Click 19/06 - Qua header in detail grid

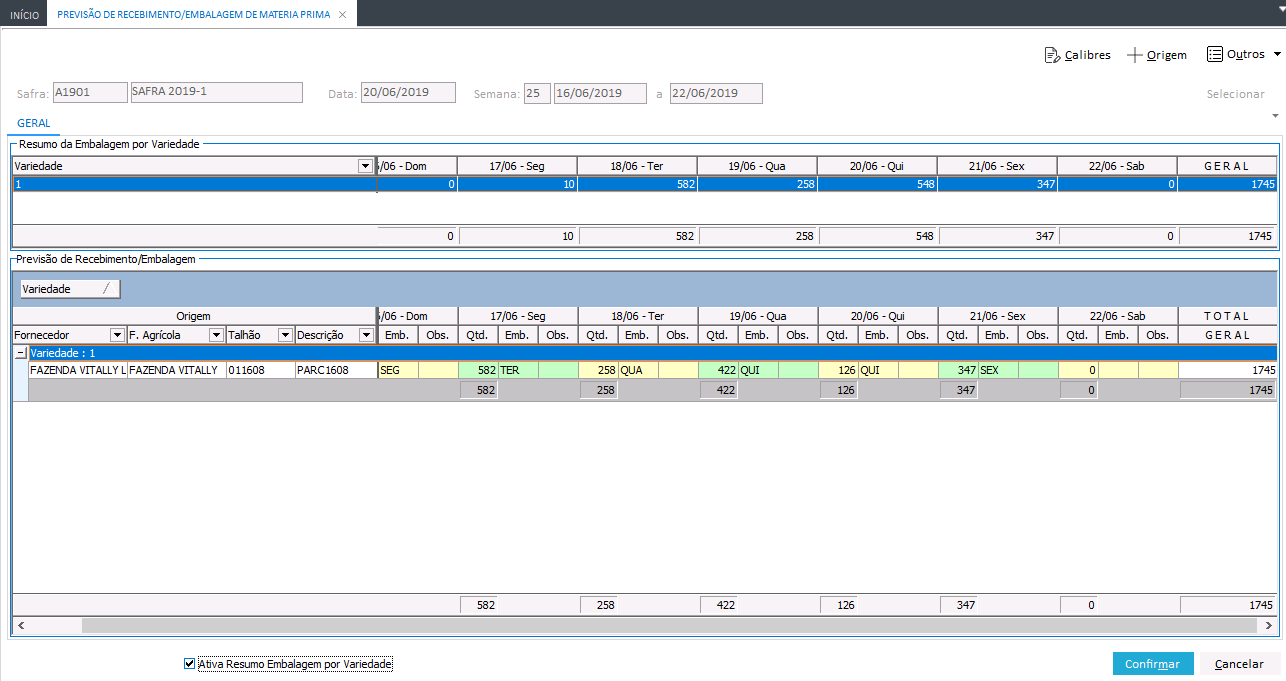point(757,316)
